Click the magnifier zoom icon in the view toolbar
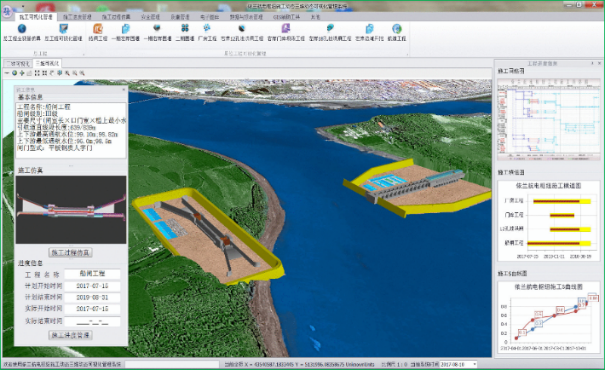605x370 pixels. 68,73
